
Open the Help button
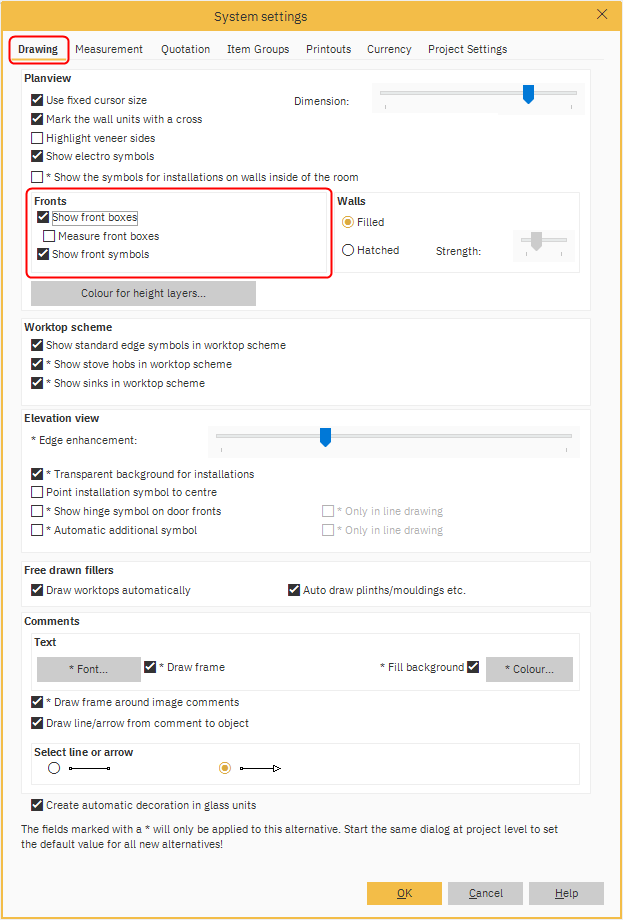pos(566,893)
